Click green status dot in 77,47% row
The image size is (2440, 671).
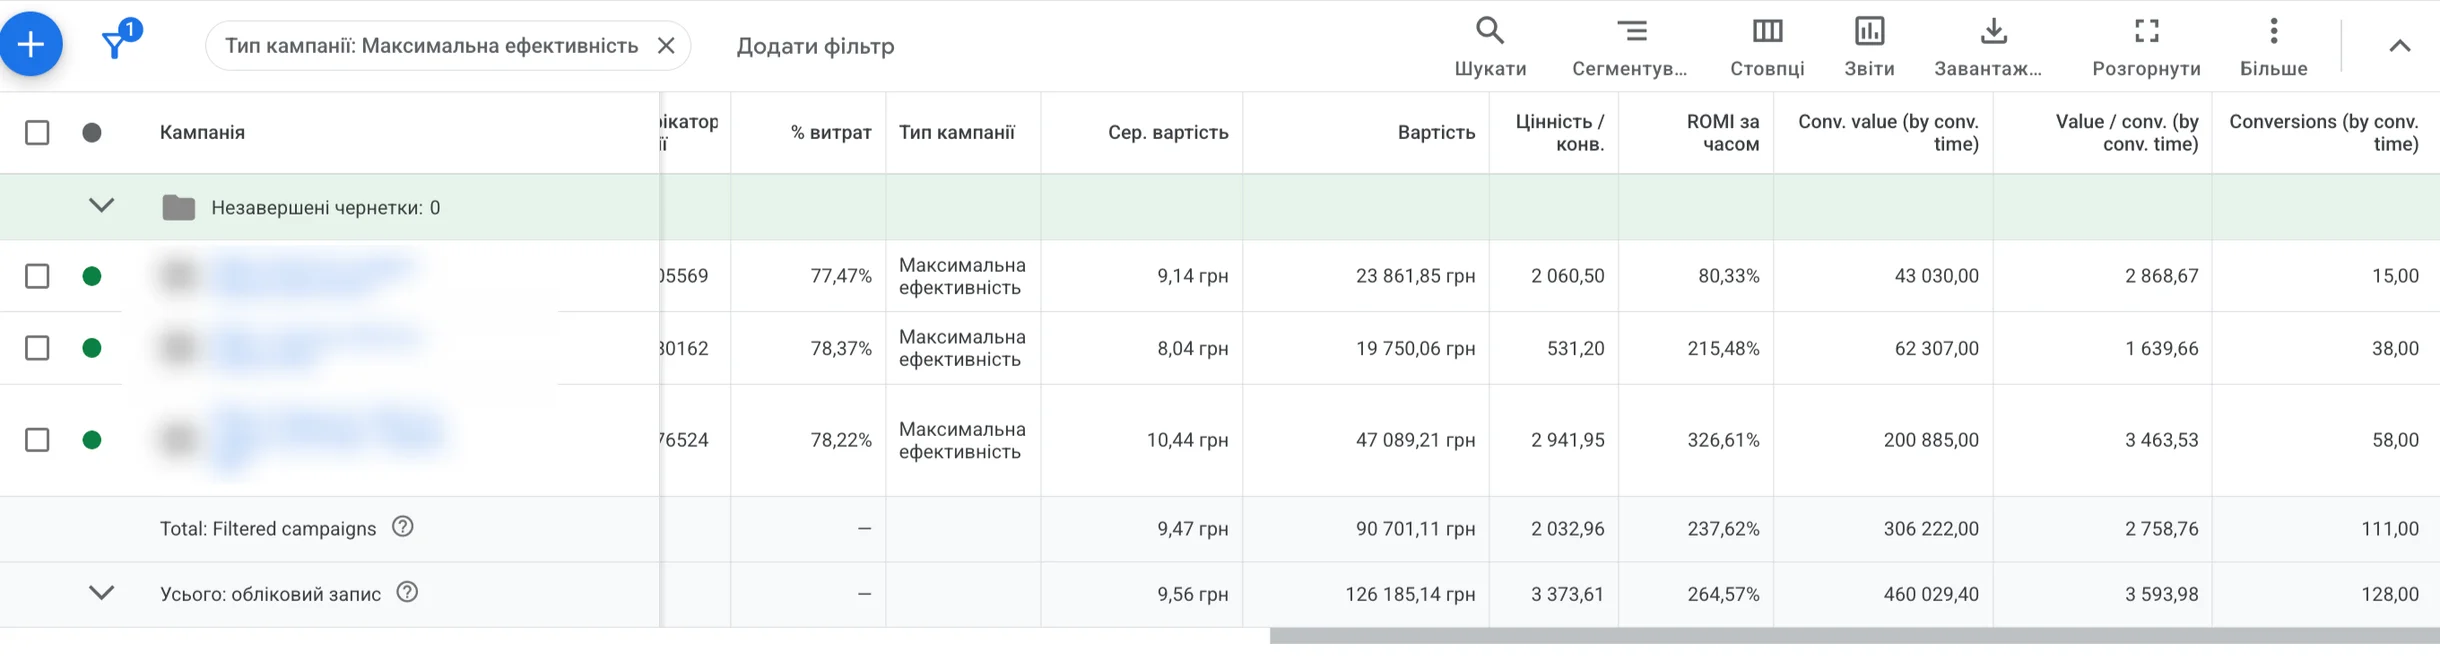92,276
